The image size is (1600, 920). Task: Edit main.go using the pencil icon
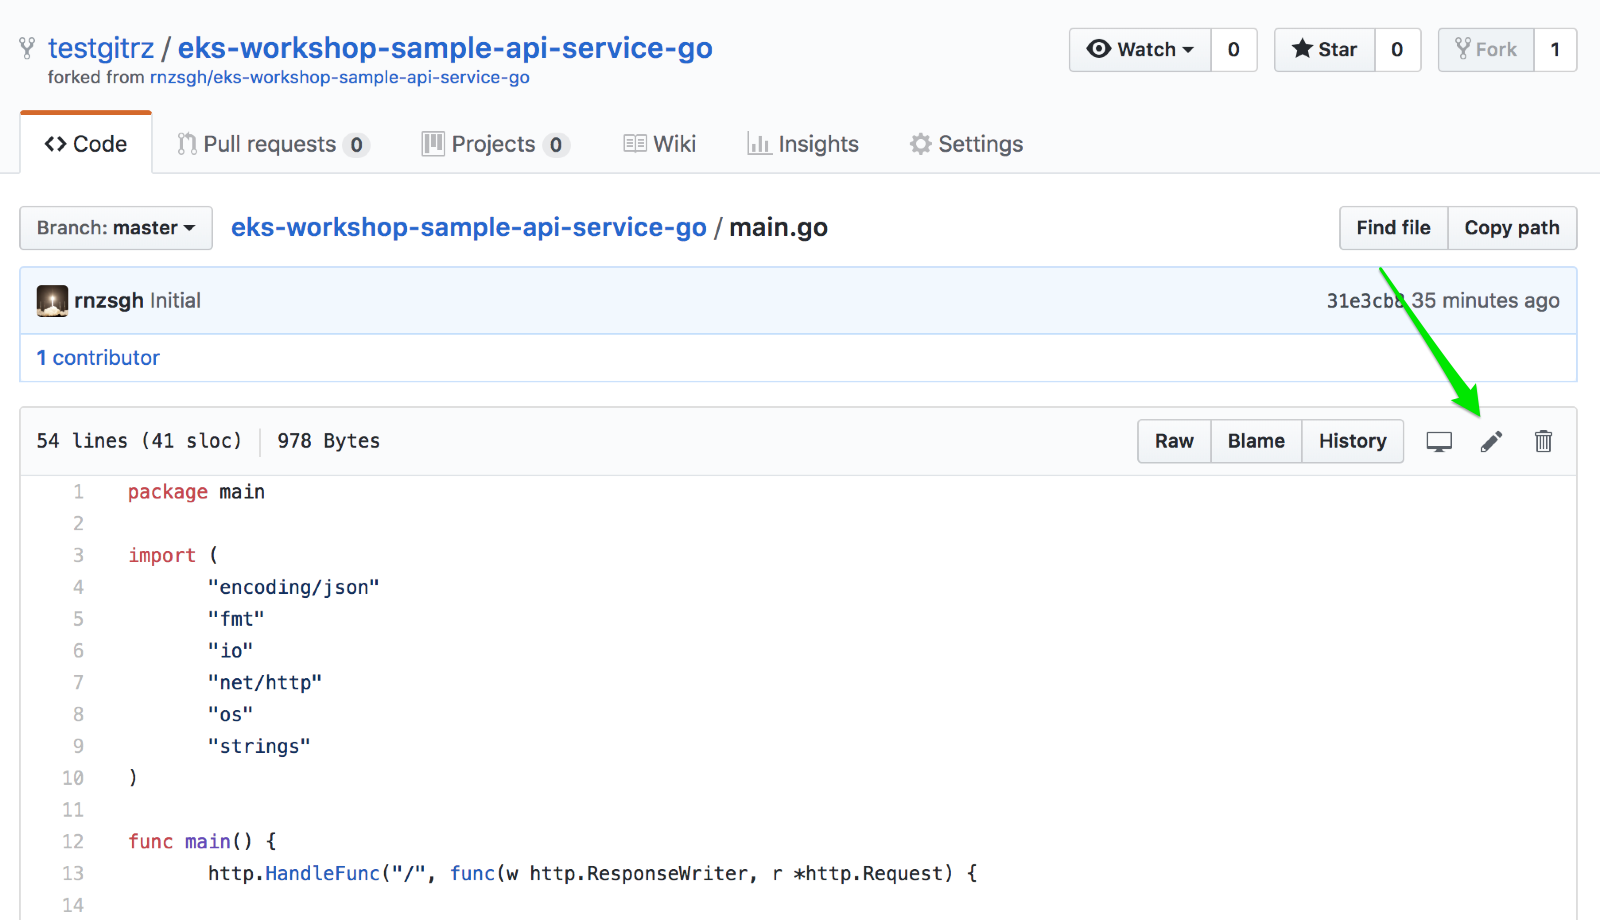click(1491, 441)
